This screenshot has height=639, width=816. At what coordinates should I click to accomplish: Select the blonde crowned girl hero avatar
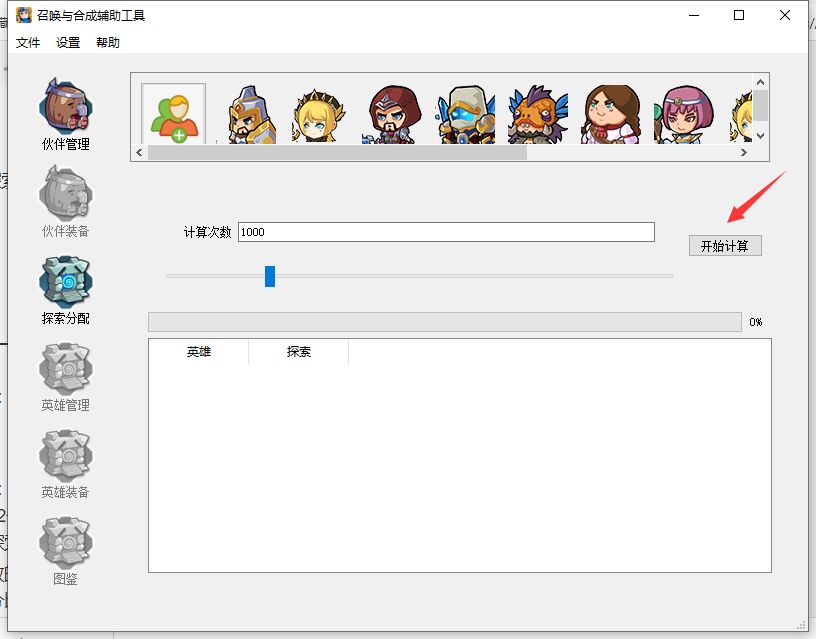(x=318, y=116)
